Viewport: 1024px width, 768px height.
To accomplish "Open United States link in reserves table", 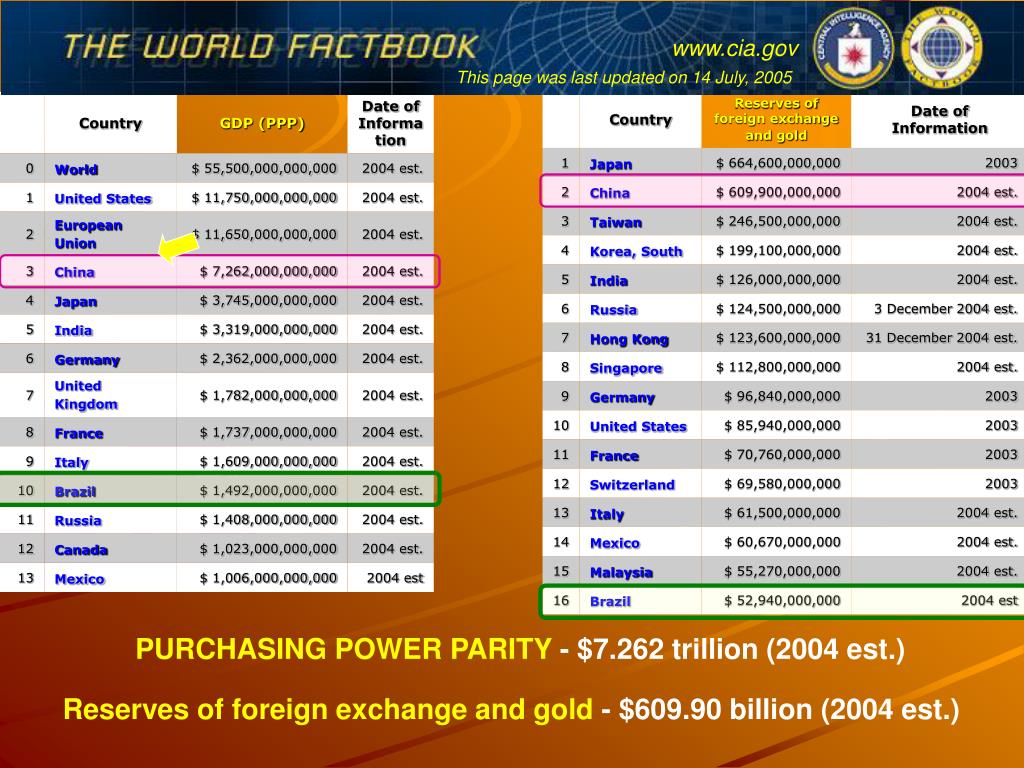I will click(x=638, y=426).
